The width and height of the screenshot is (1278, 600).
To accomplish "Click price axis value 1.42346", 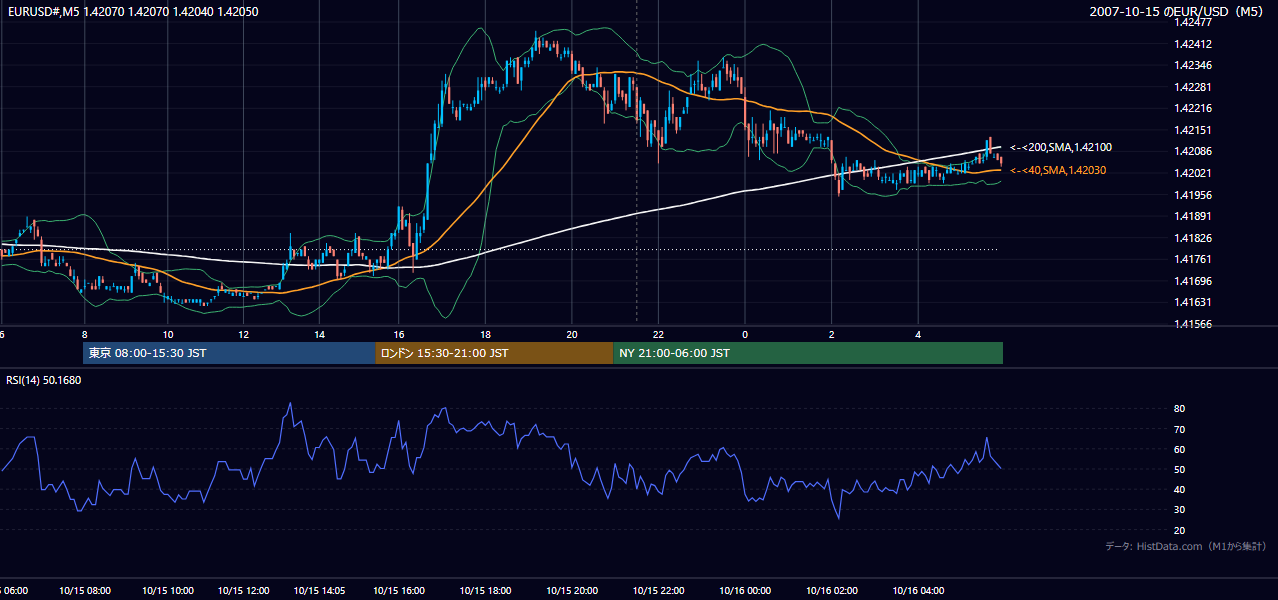I will (x=1194, y=65).
